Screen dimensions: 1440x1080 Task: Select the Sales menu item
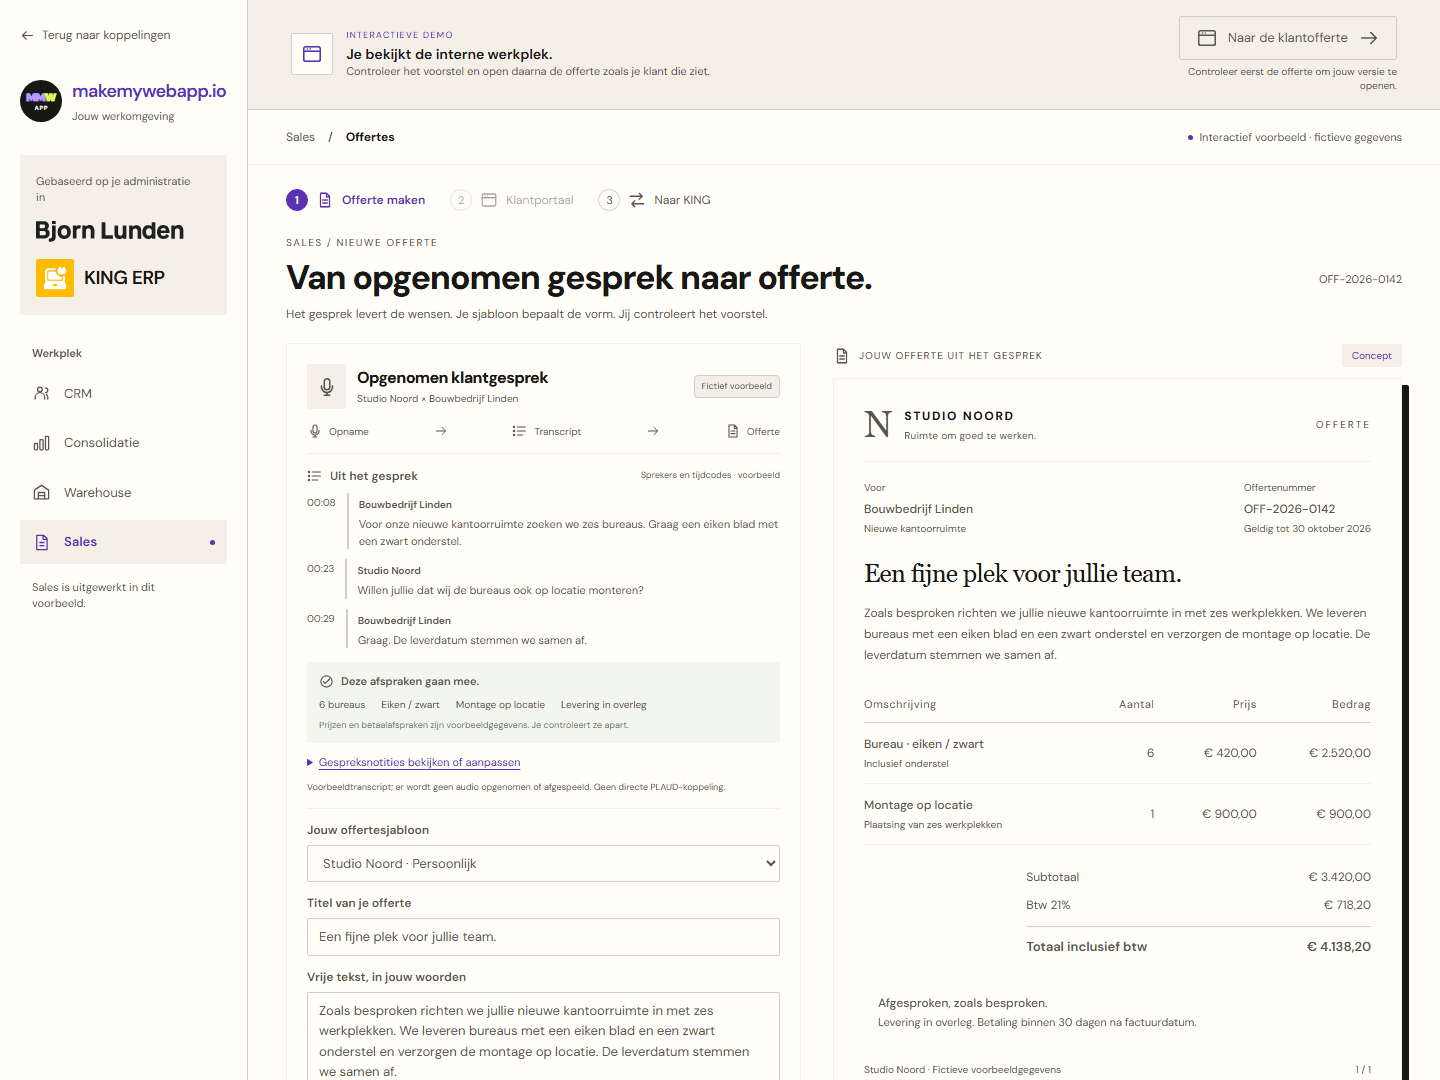pyautogui.click(x=124, y=542)
